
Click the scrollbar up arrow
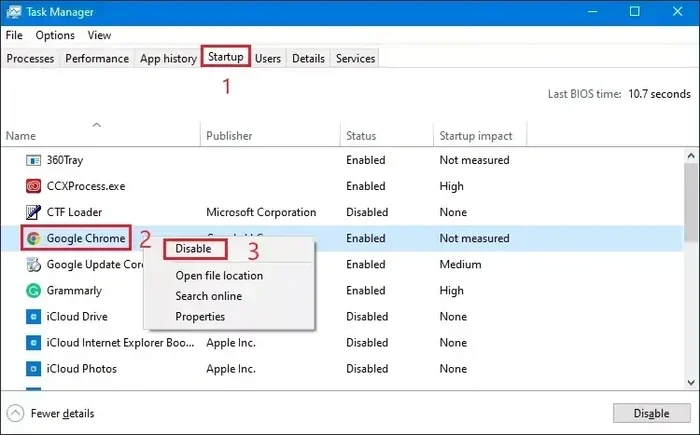[x=691, y=156]
